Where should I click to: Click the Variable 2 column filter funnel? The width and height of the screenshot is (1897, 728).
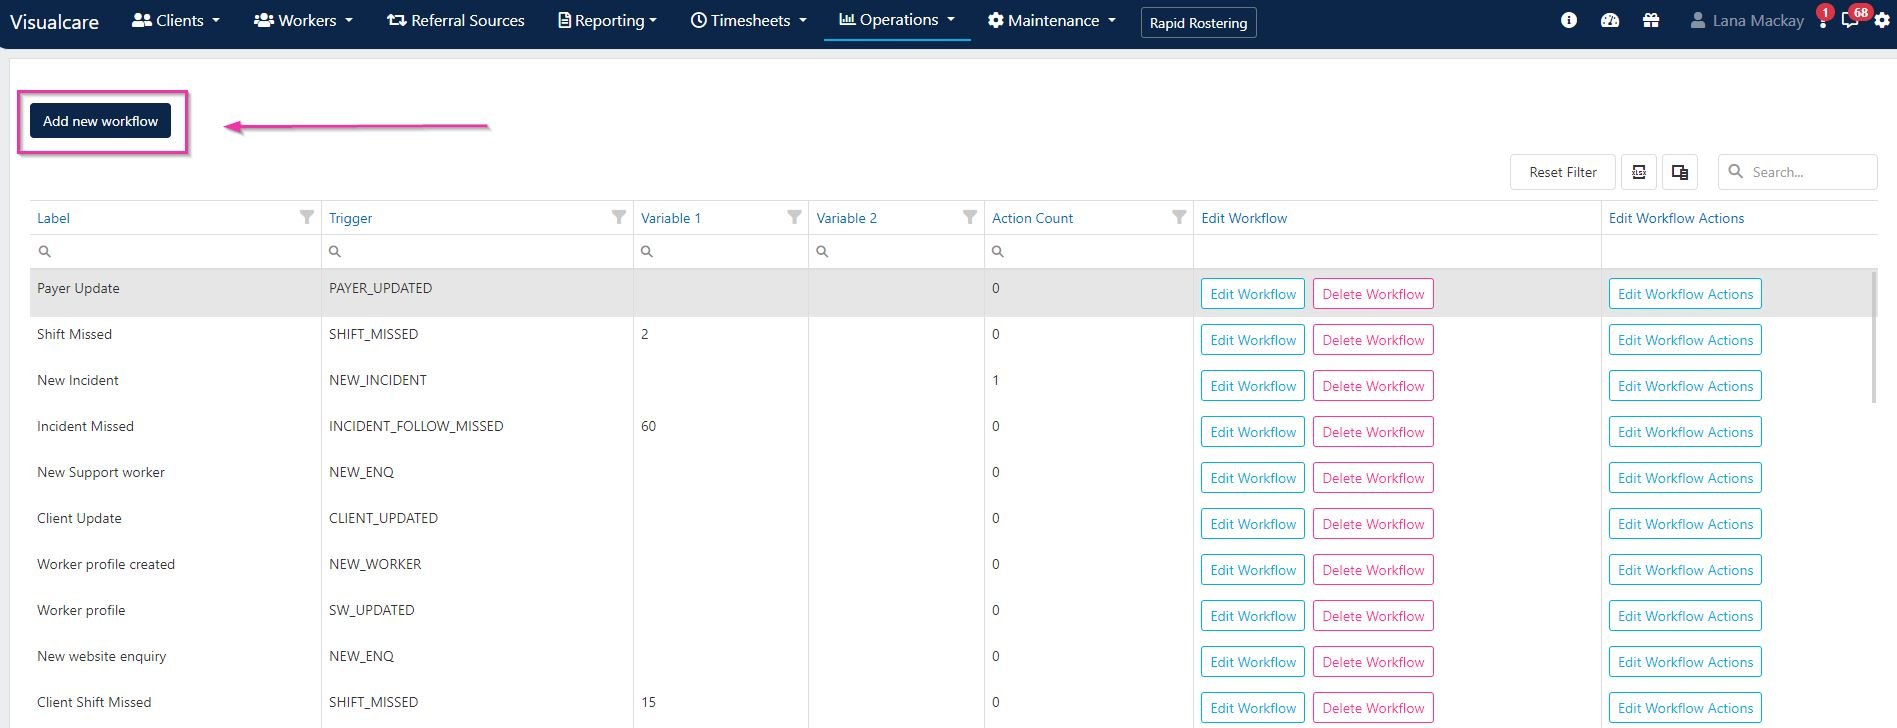[x=970, y=217]
